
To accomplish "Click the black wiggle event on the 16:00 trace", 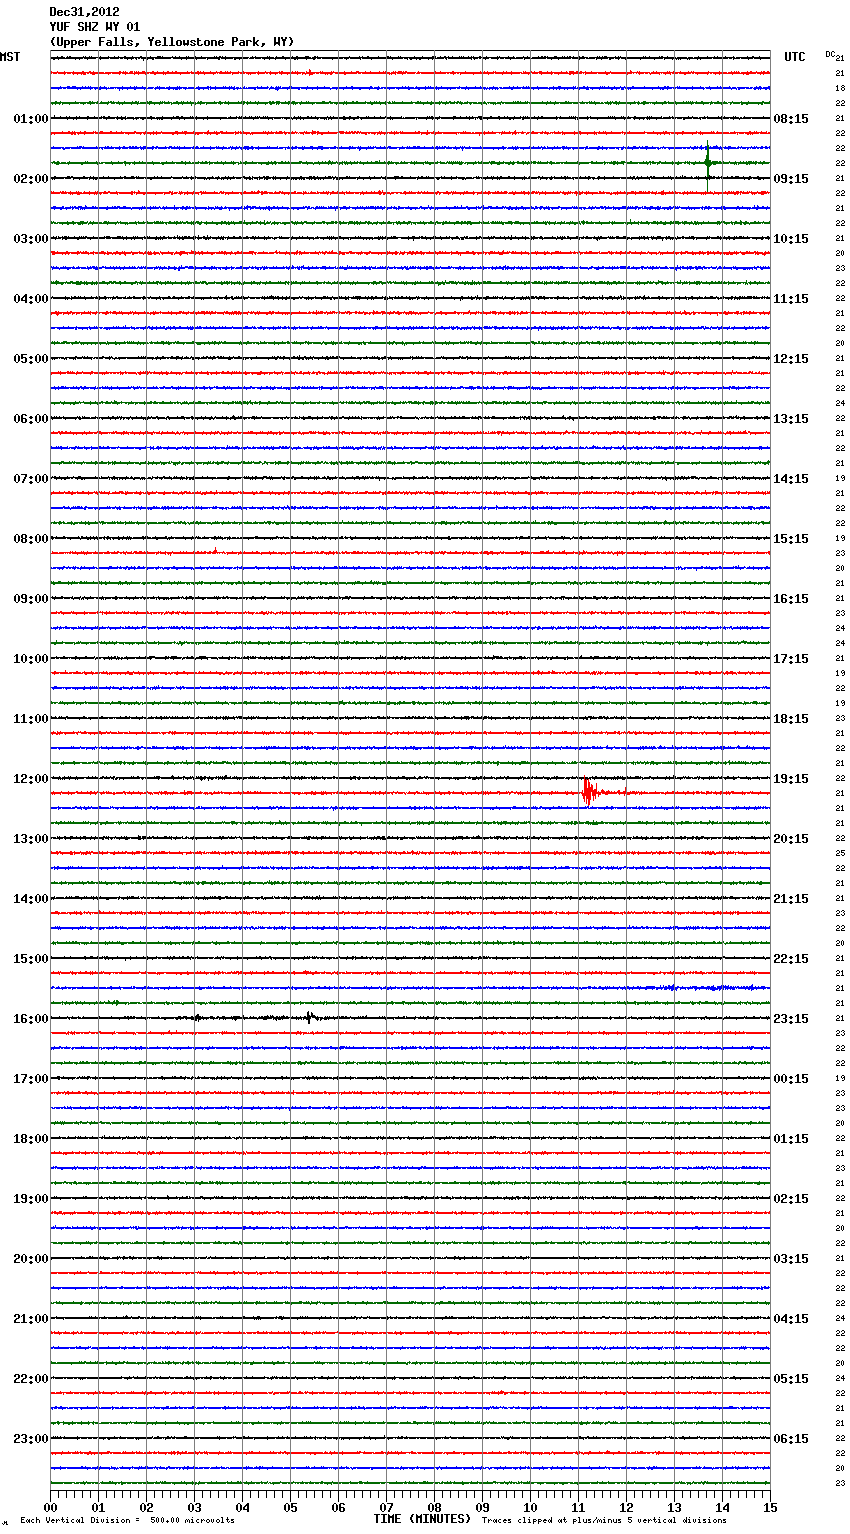I will [x=310, y=1017].
